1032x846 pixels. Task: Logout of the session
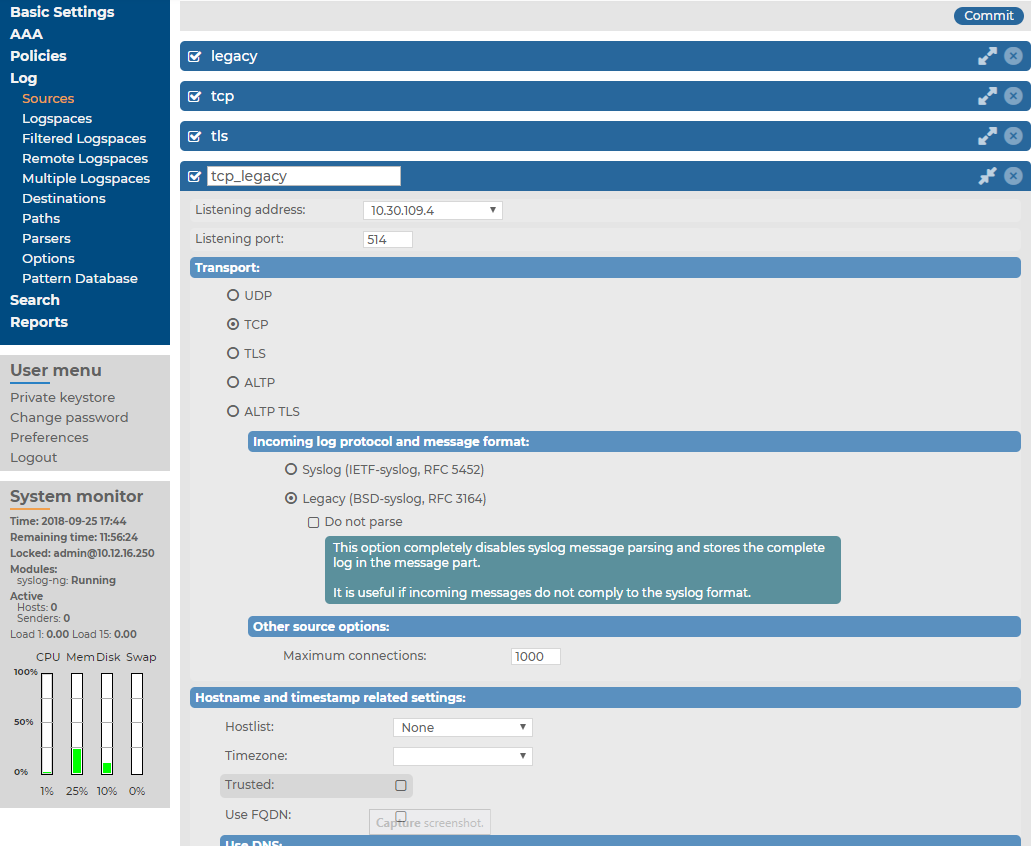34,458
